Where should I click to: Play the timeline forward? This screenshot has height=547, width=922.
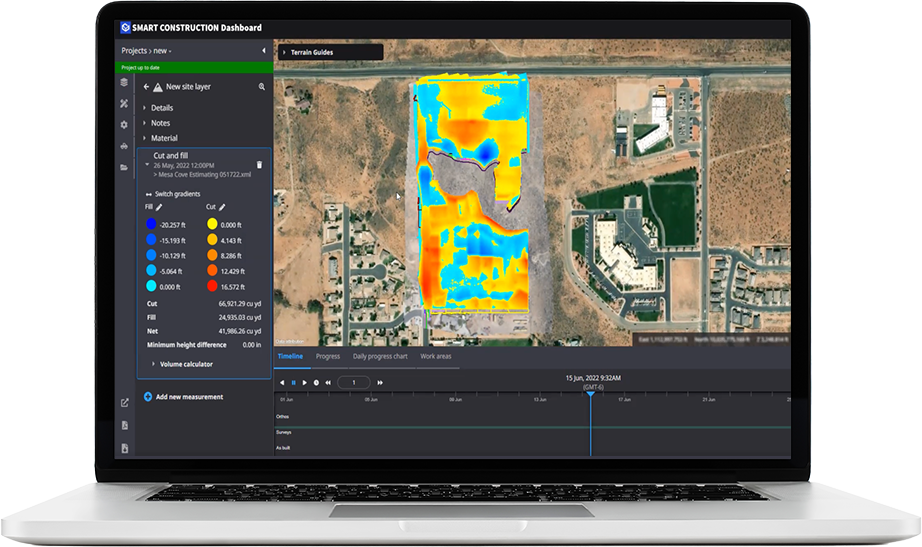[x=305, y=383]
